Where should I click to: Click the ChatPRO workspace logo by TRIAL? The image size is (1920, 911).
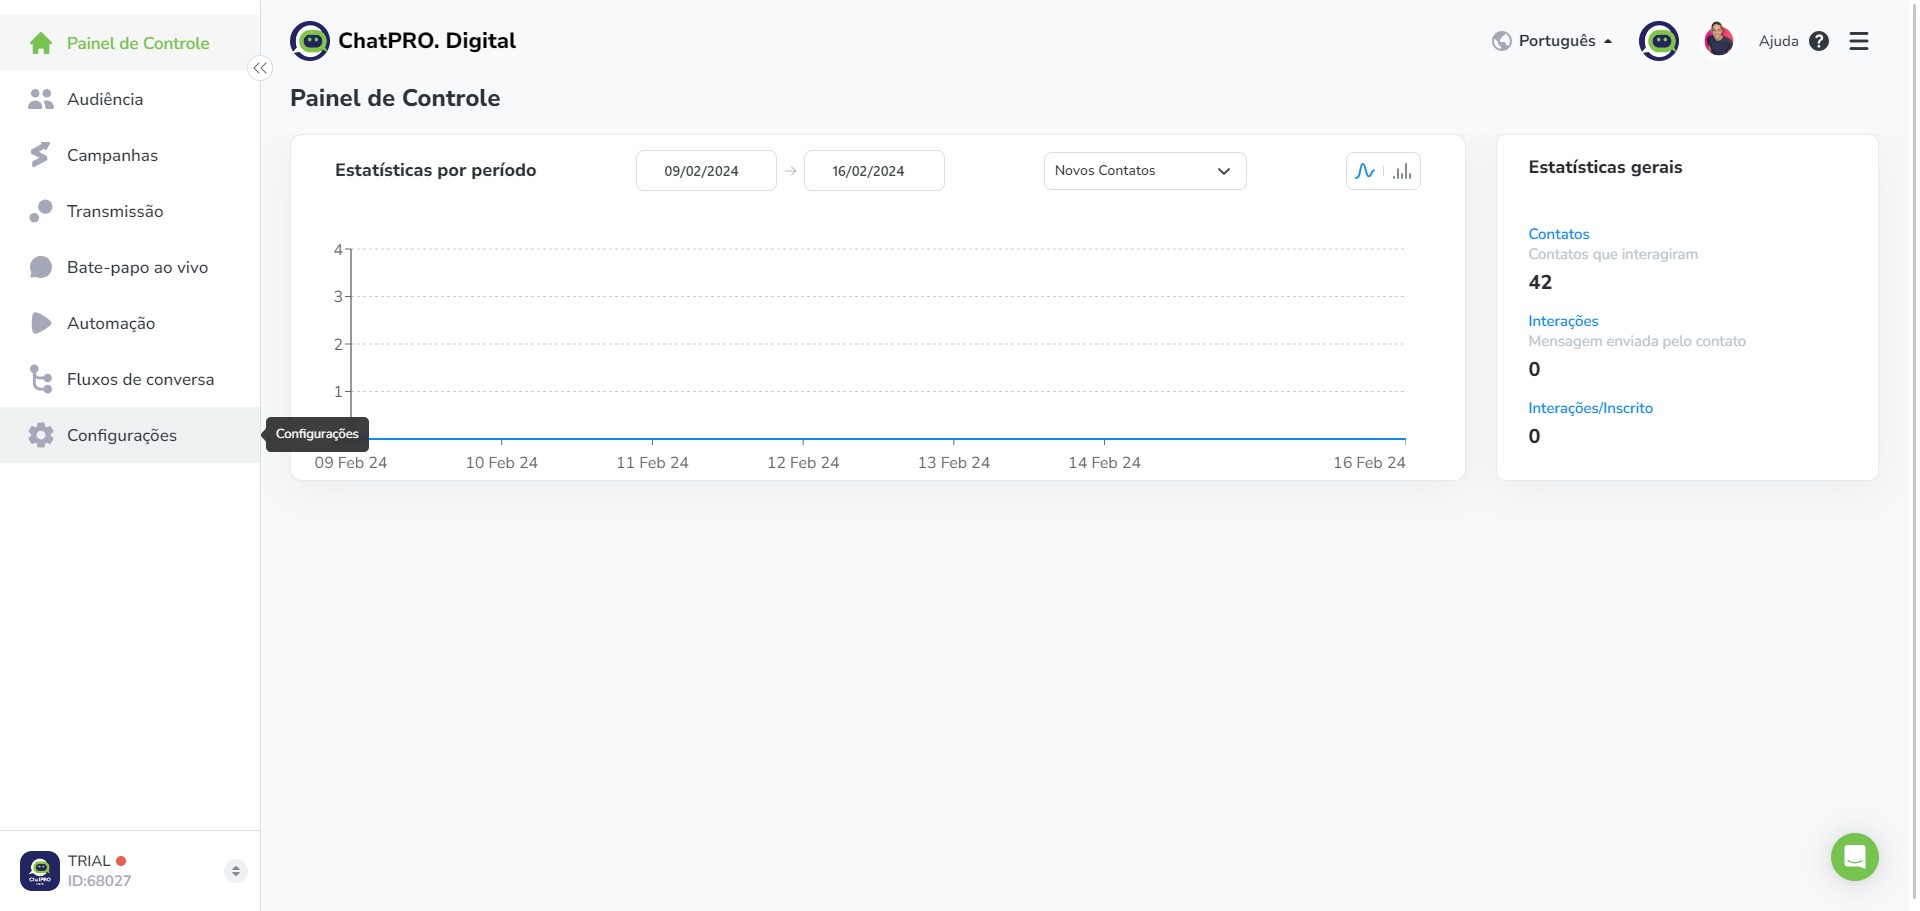40,871
